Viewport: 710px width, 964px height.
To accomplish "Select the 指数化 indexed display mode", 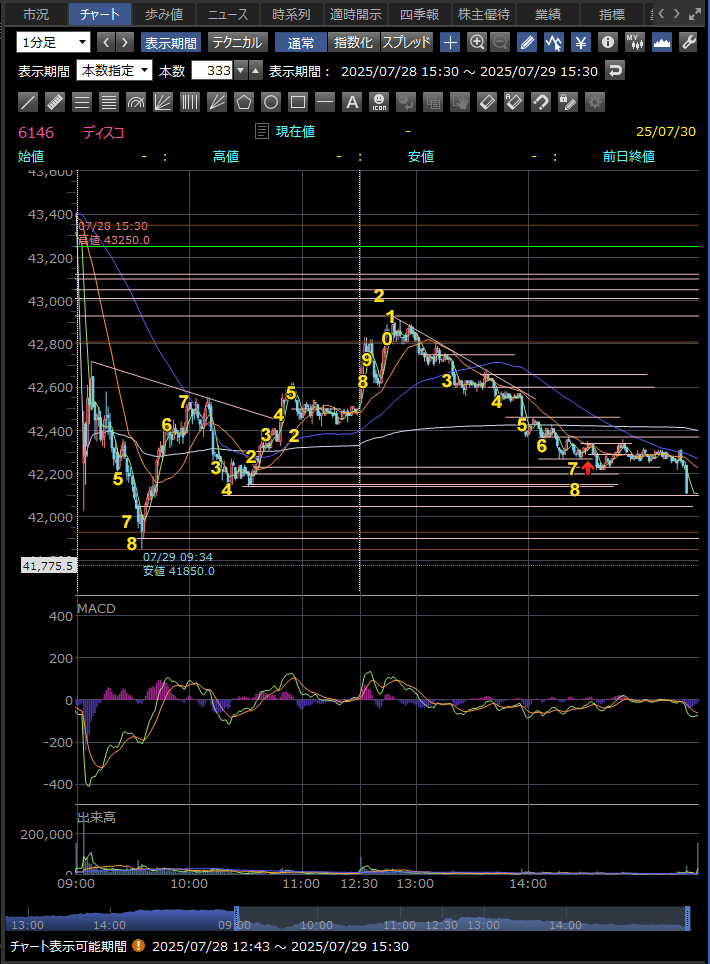I will 353,42.
